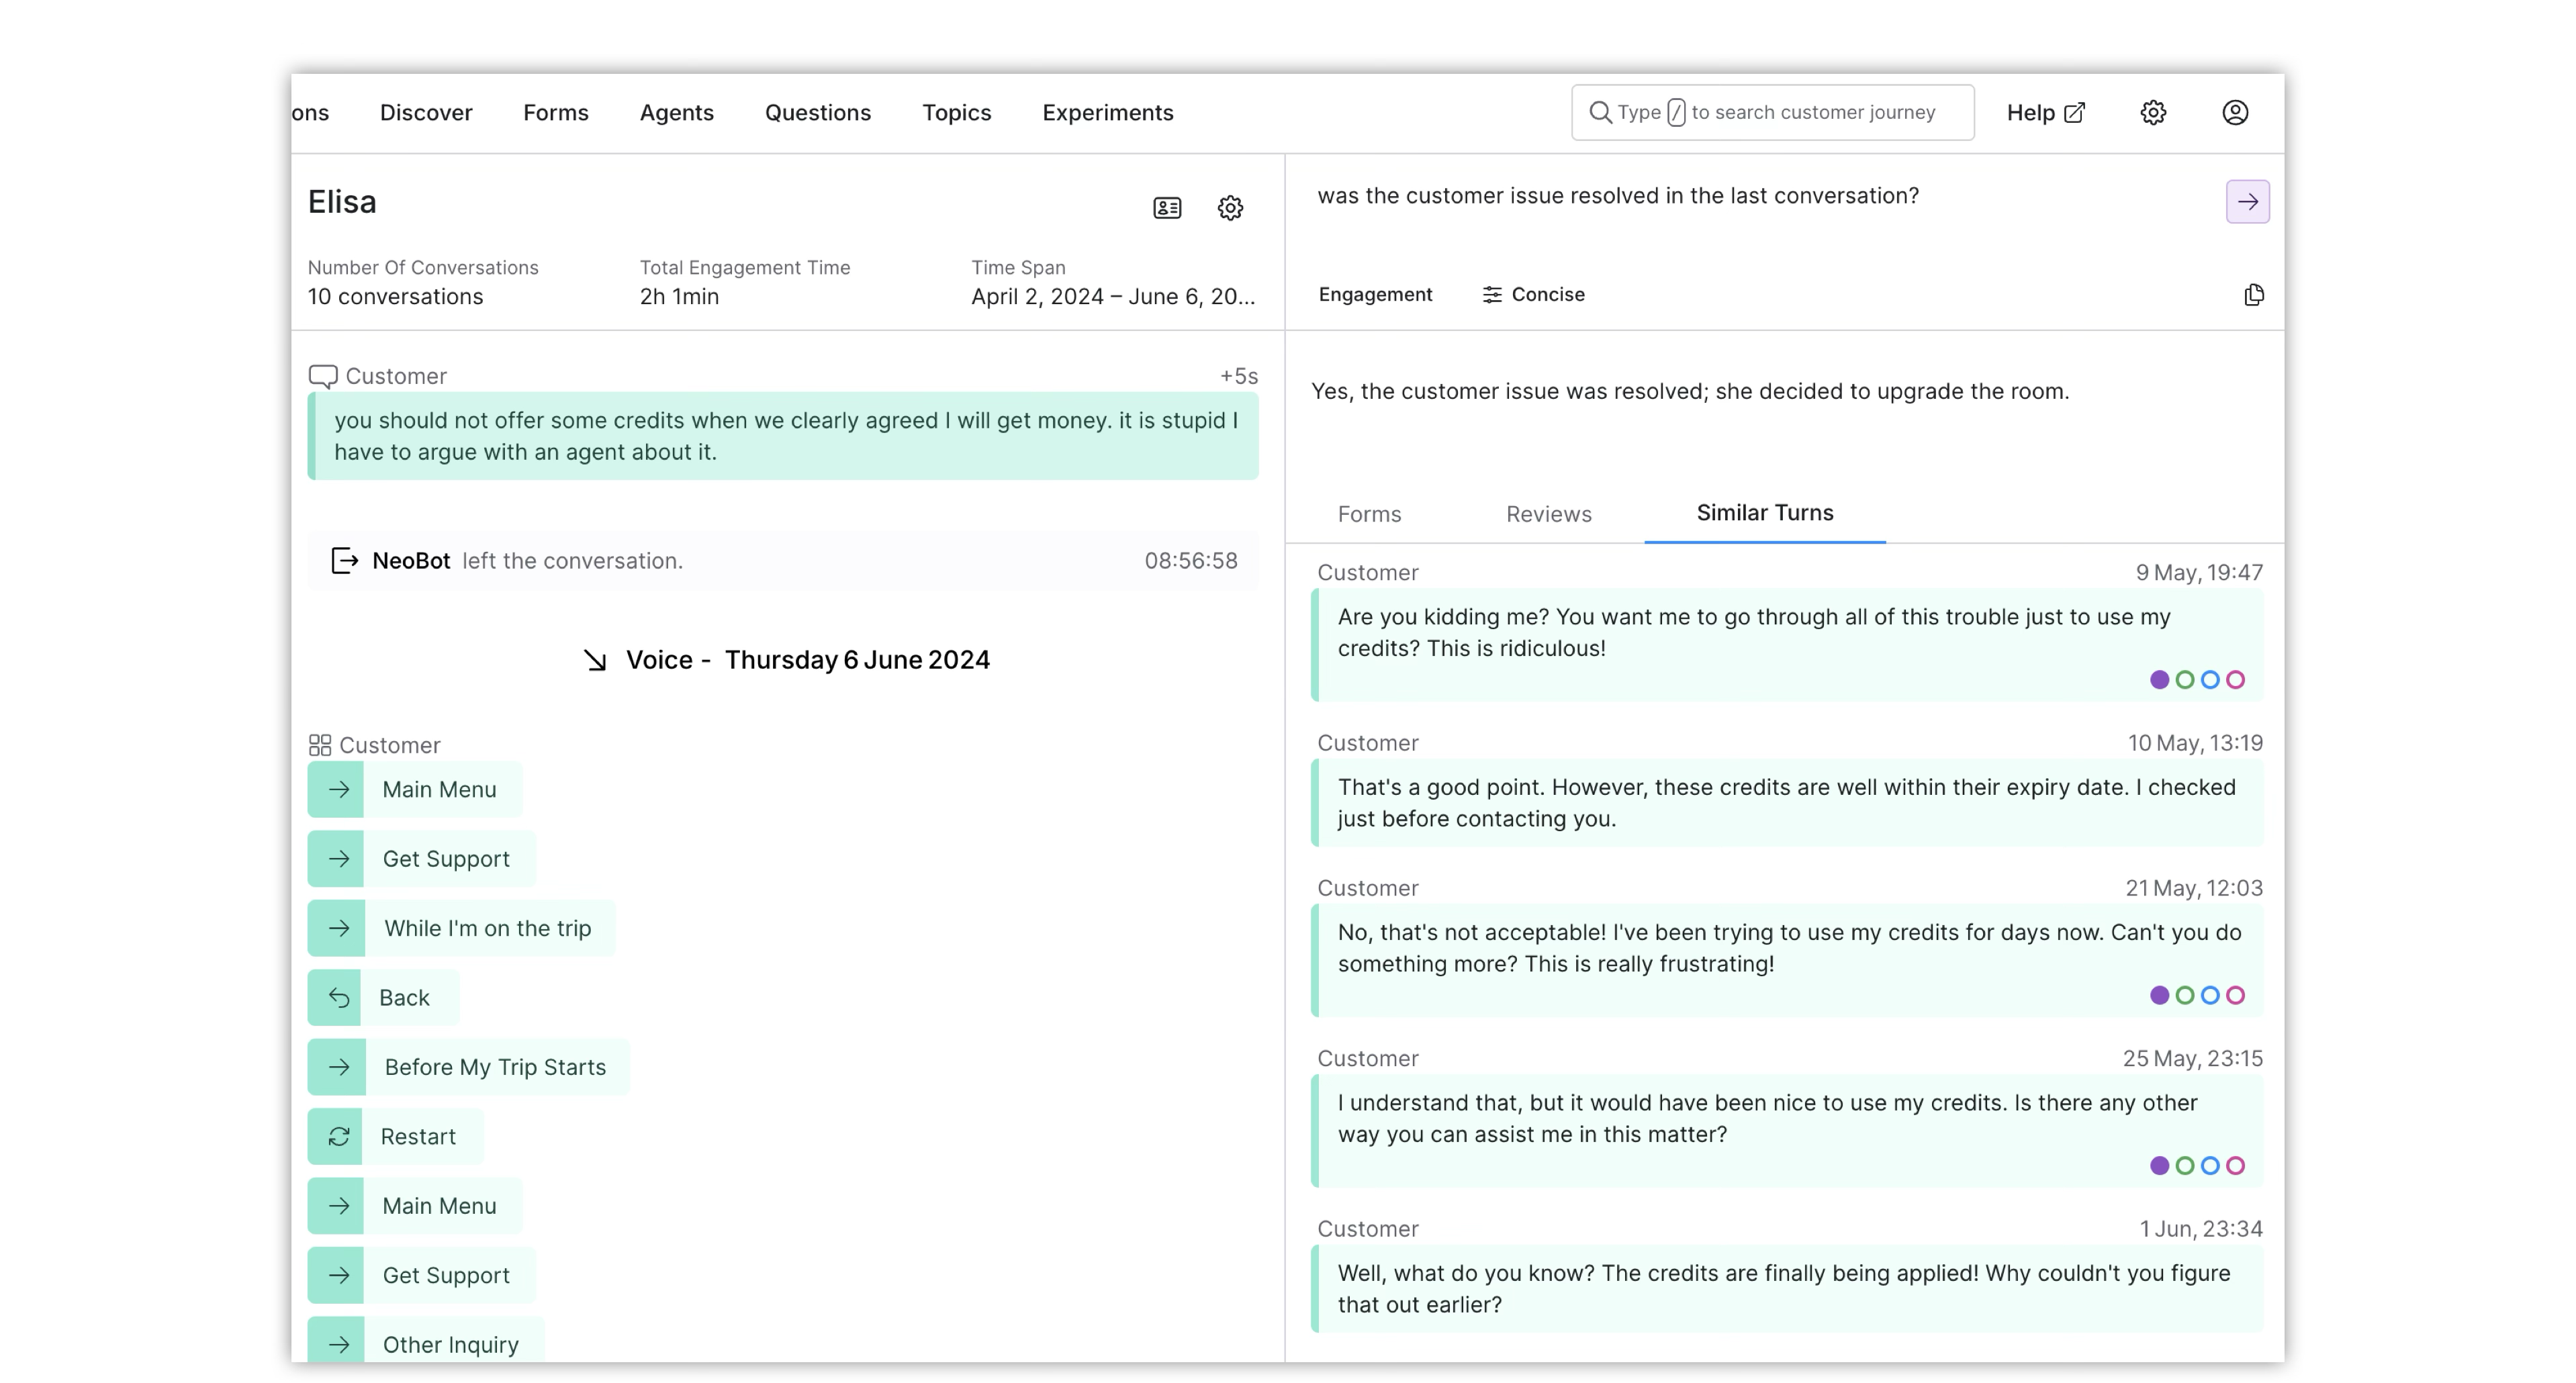The image size is (2576, 1383).
Task: Click the Voice incoming call arrow icon
Action: (595, 660)
